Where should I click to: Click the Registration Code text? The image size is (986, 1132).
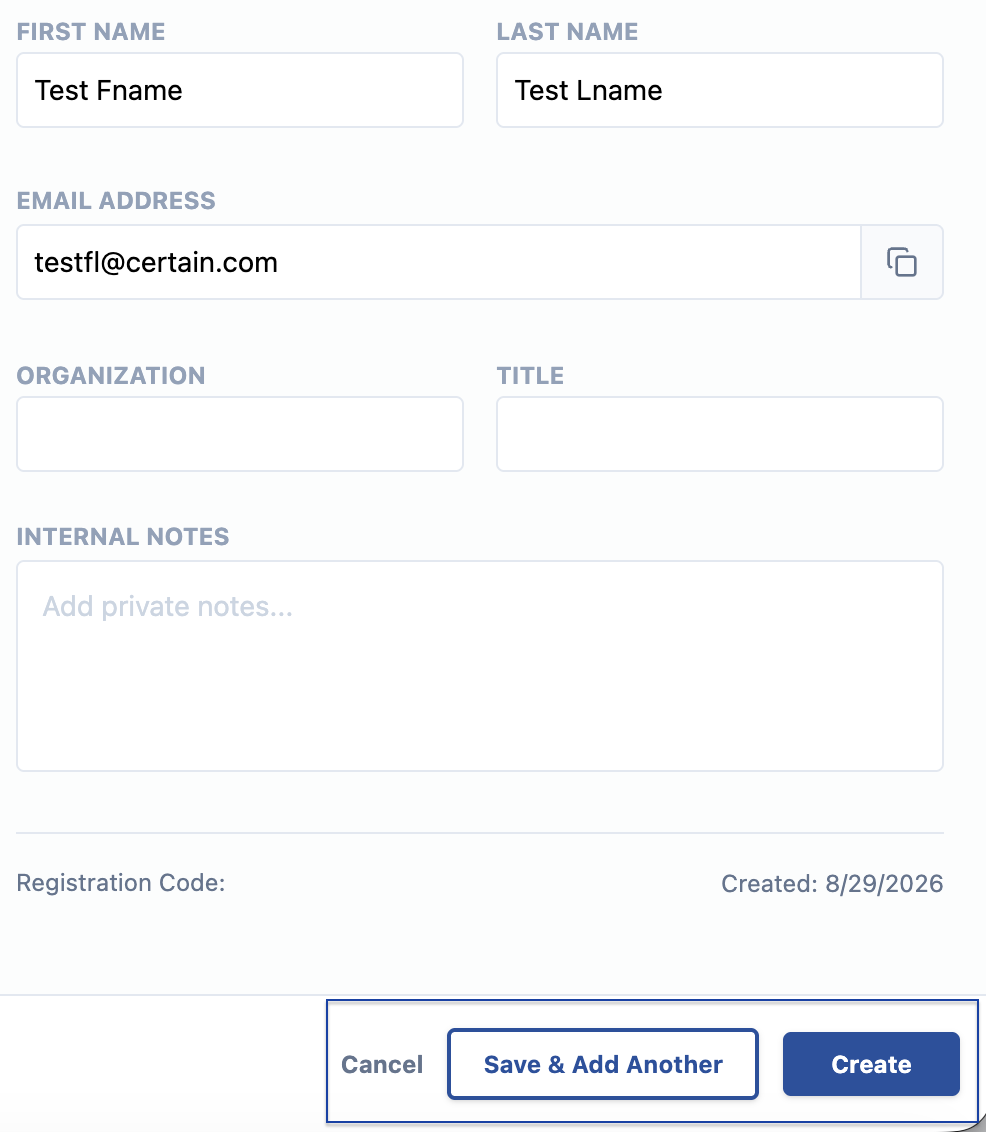[x=121, y=883]
